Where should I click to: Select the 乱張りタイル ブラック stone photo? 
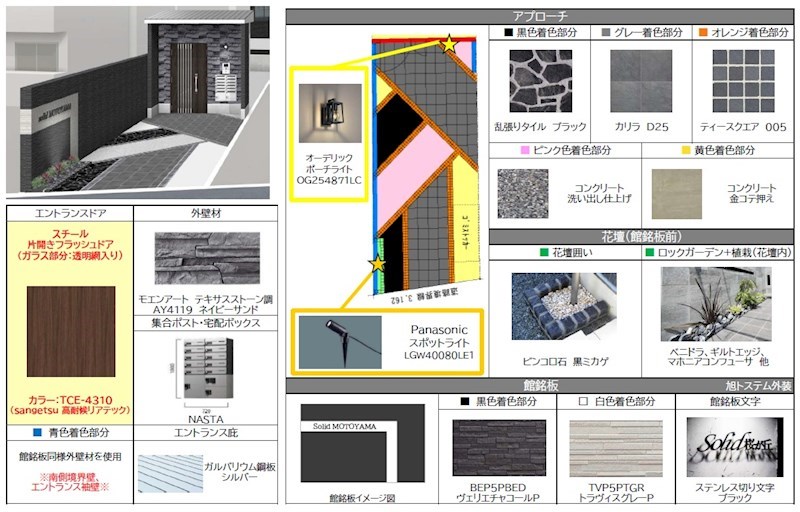(x=541, y=82)
